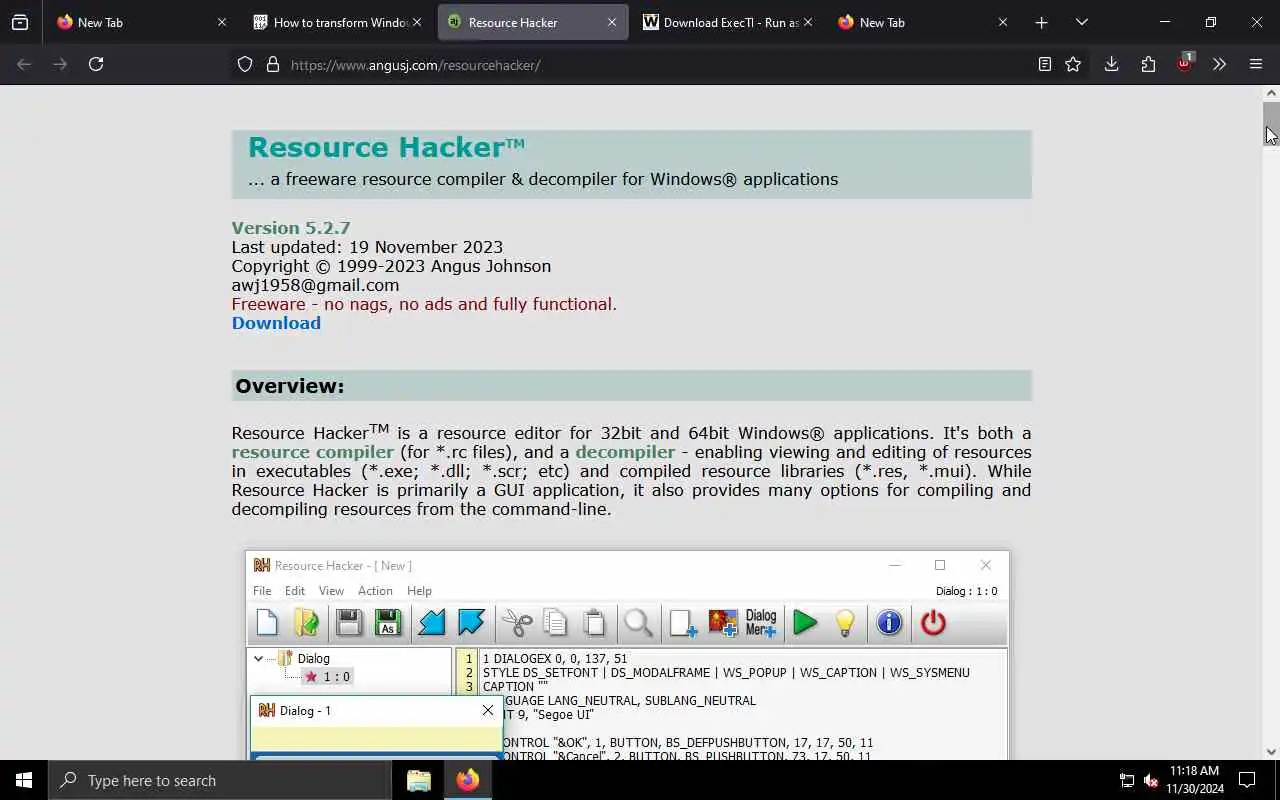Click the View menu in screenshot
This screenshot has height=800, width=1280.
tap(331, 591)
